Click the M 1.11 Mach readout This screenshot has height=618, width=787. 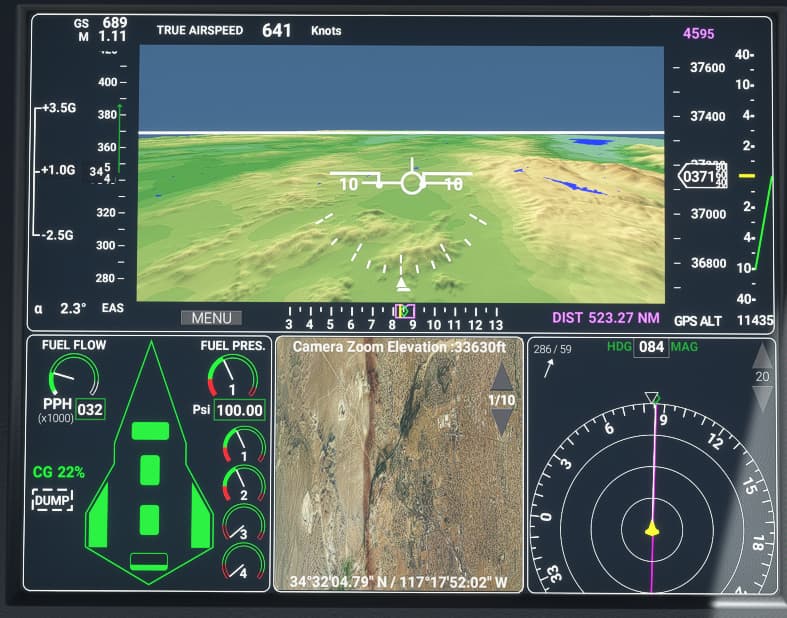tap(102, 36)
